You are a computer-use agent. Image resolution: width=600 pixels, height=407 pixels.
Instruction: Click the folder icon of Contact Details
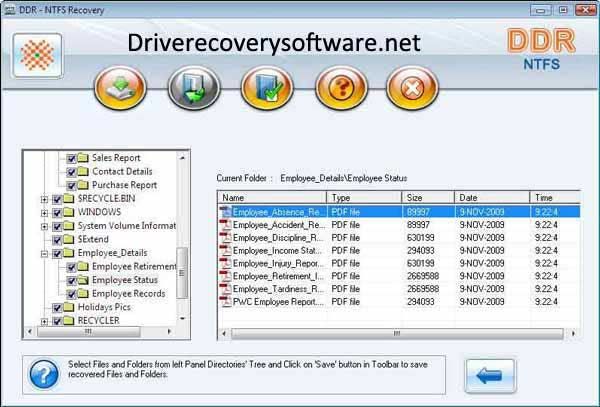83,171
